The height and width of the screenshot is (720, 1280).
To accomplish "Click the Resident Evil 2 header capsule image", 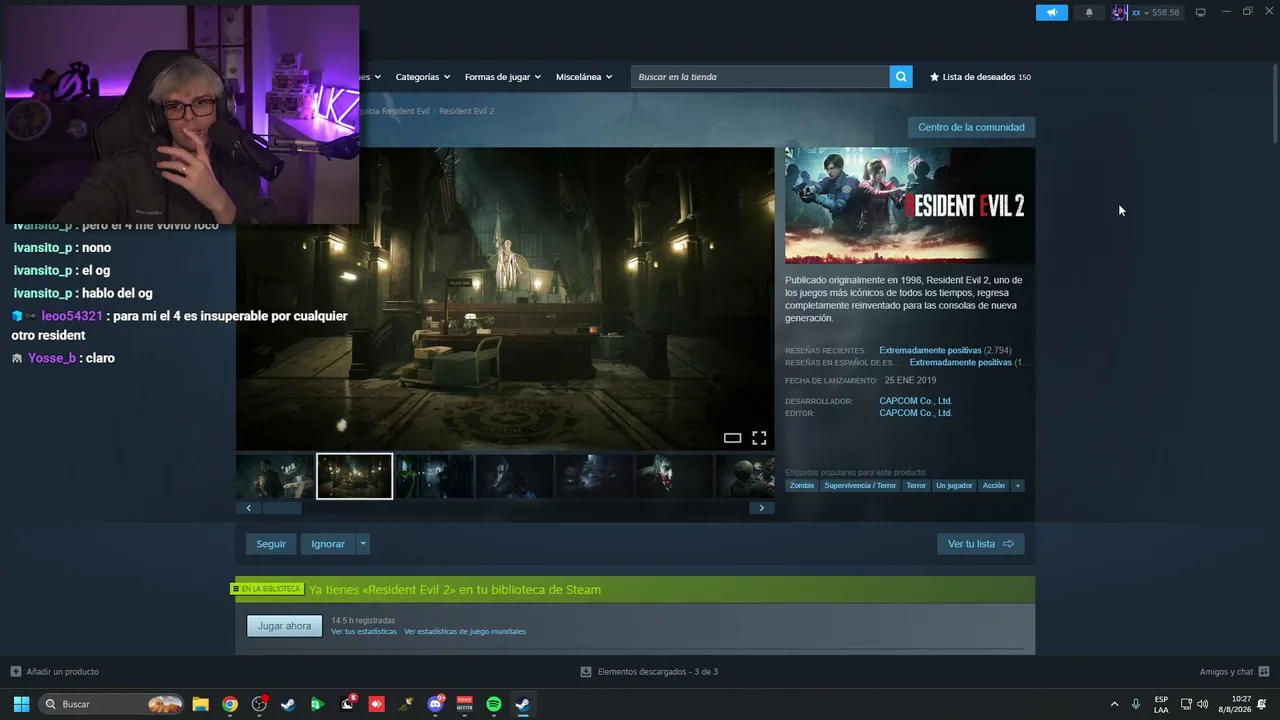I will pos(910,205).
